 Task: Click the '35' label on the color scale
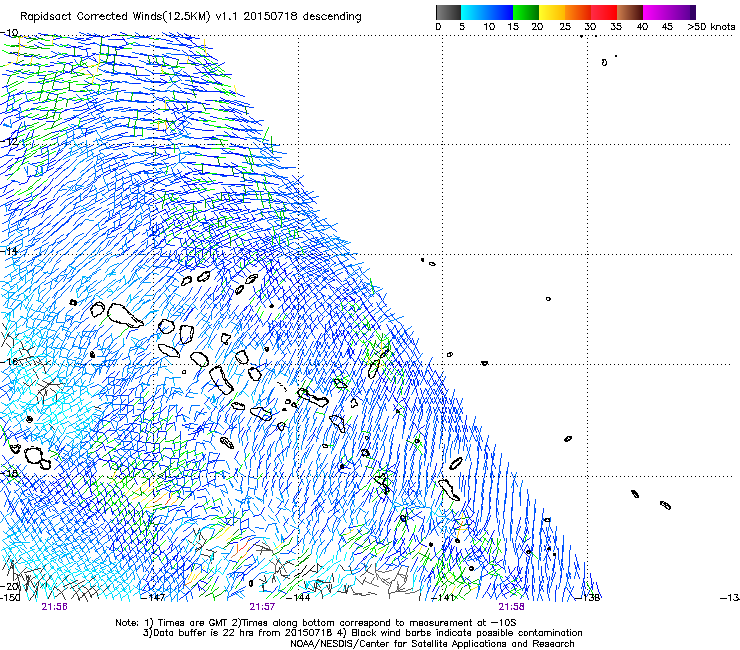click(x=616, y=27)
